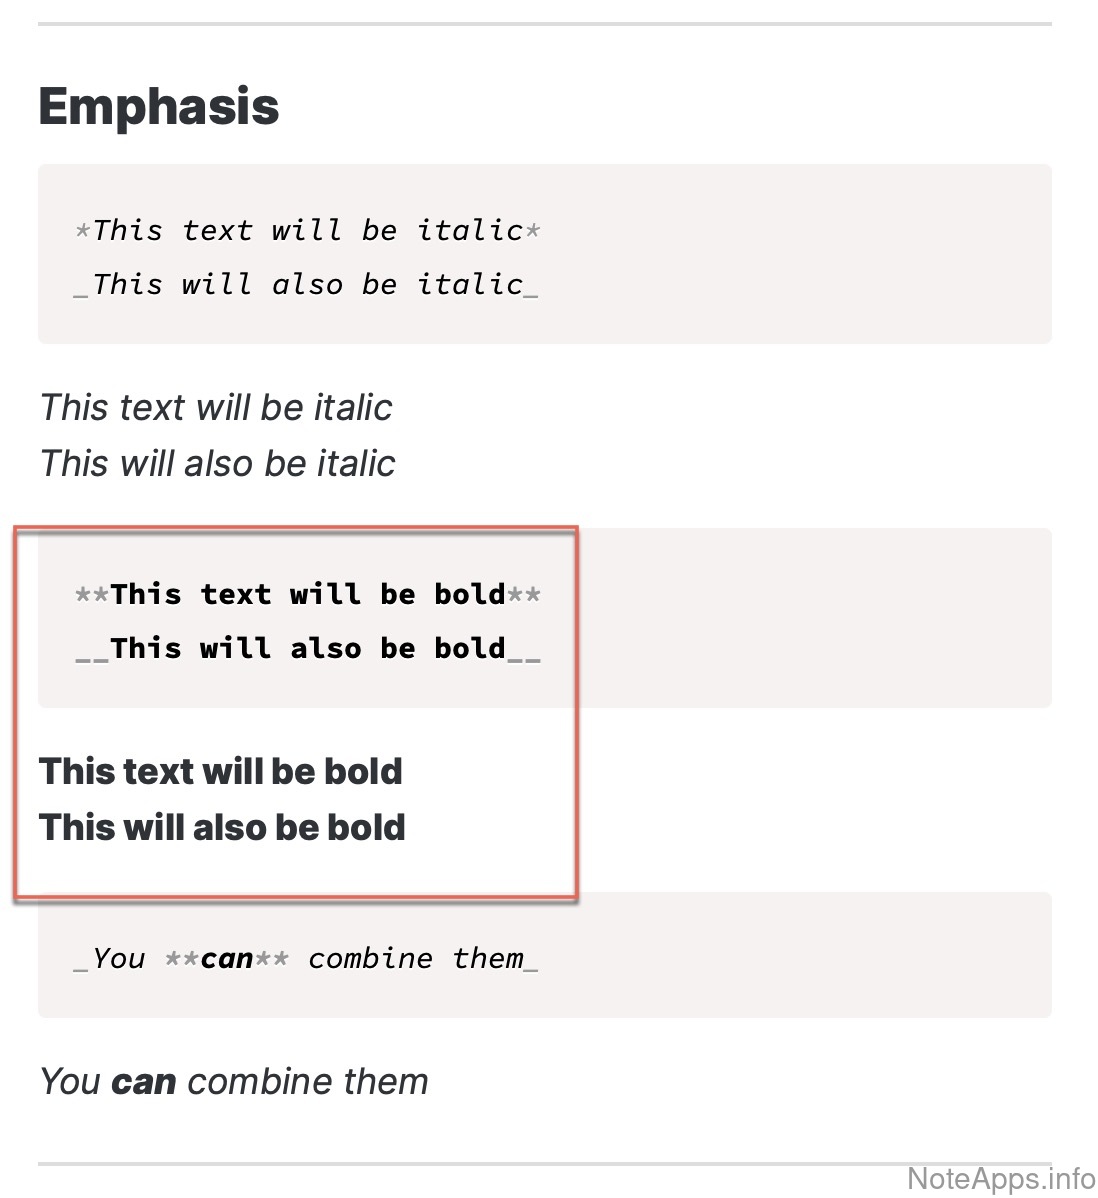Click the code line "_This will also be italic_"
1098x1198 pixels.
tap(307, 285)
